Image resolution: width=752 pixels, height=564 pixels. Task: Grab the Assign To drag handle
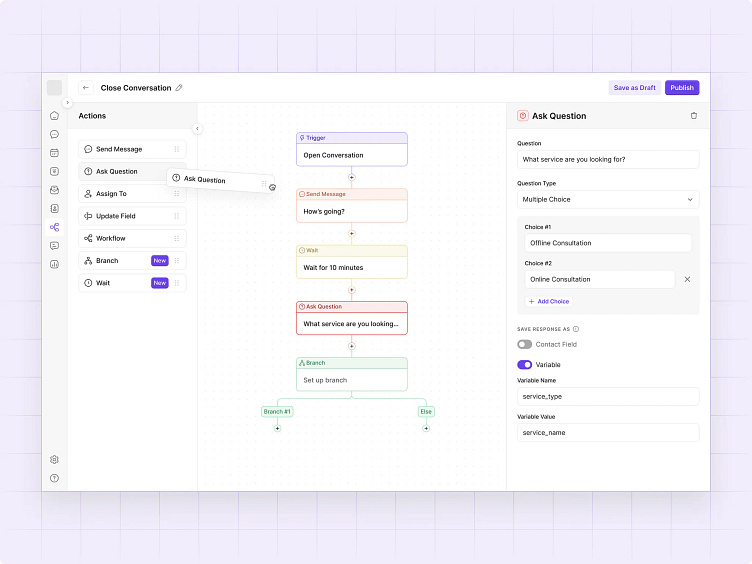pyautogui.click(x=176, y=194)
